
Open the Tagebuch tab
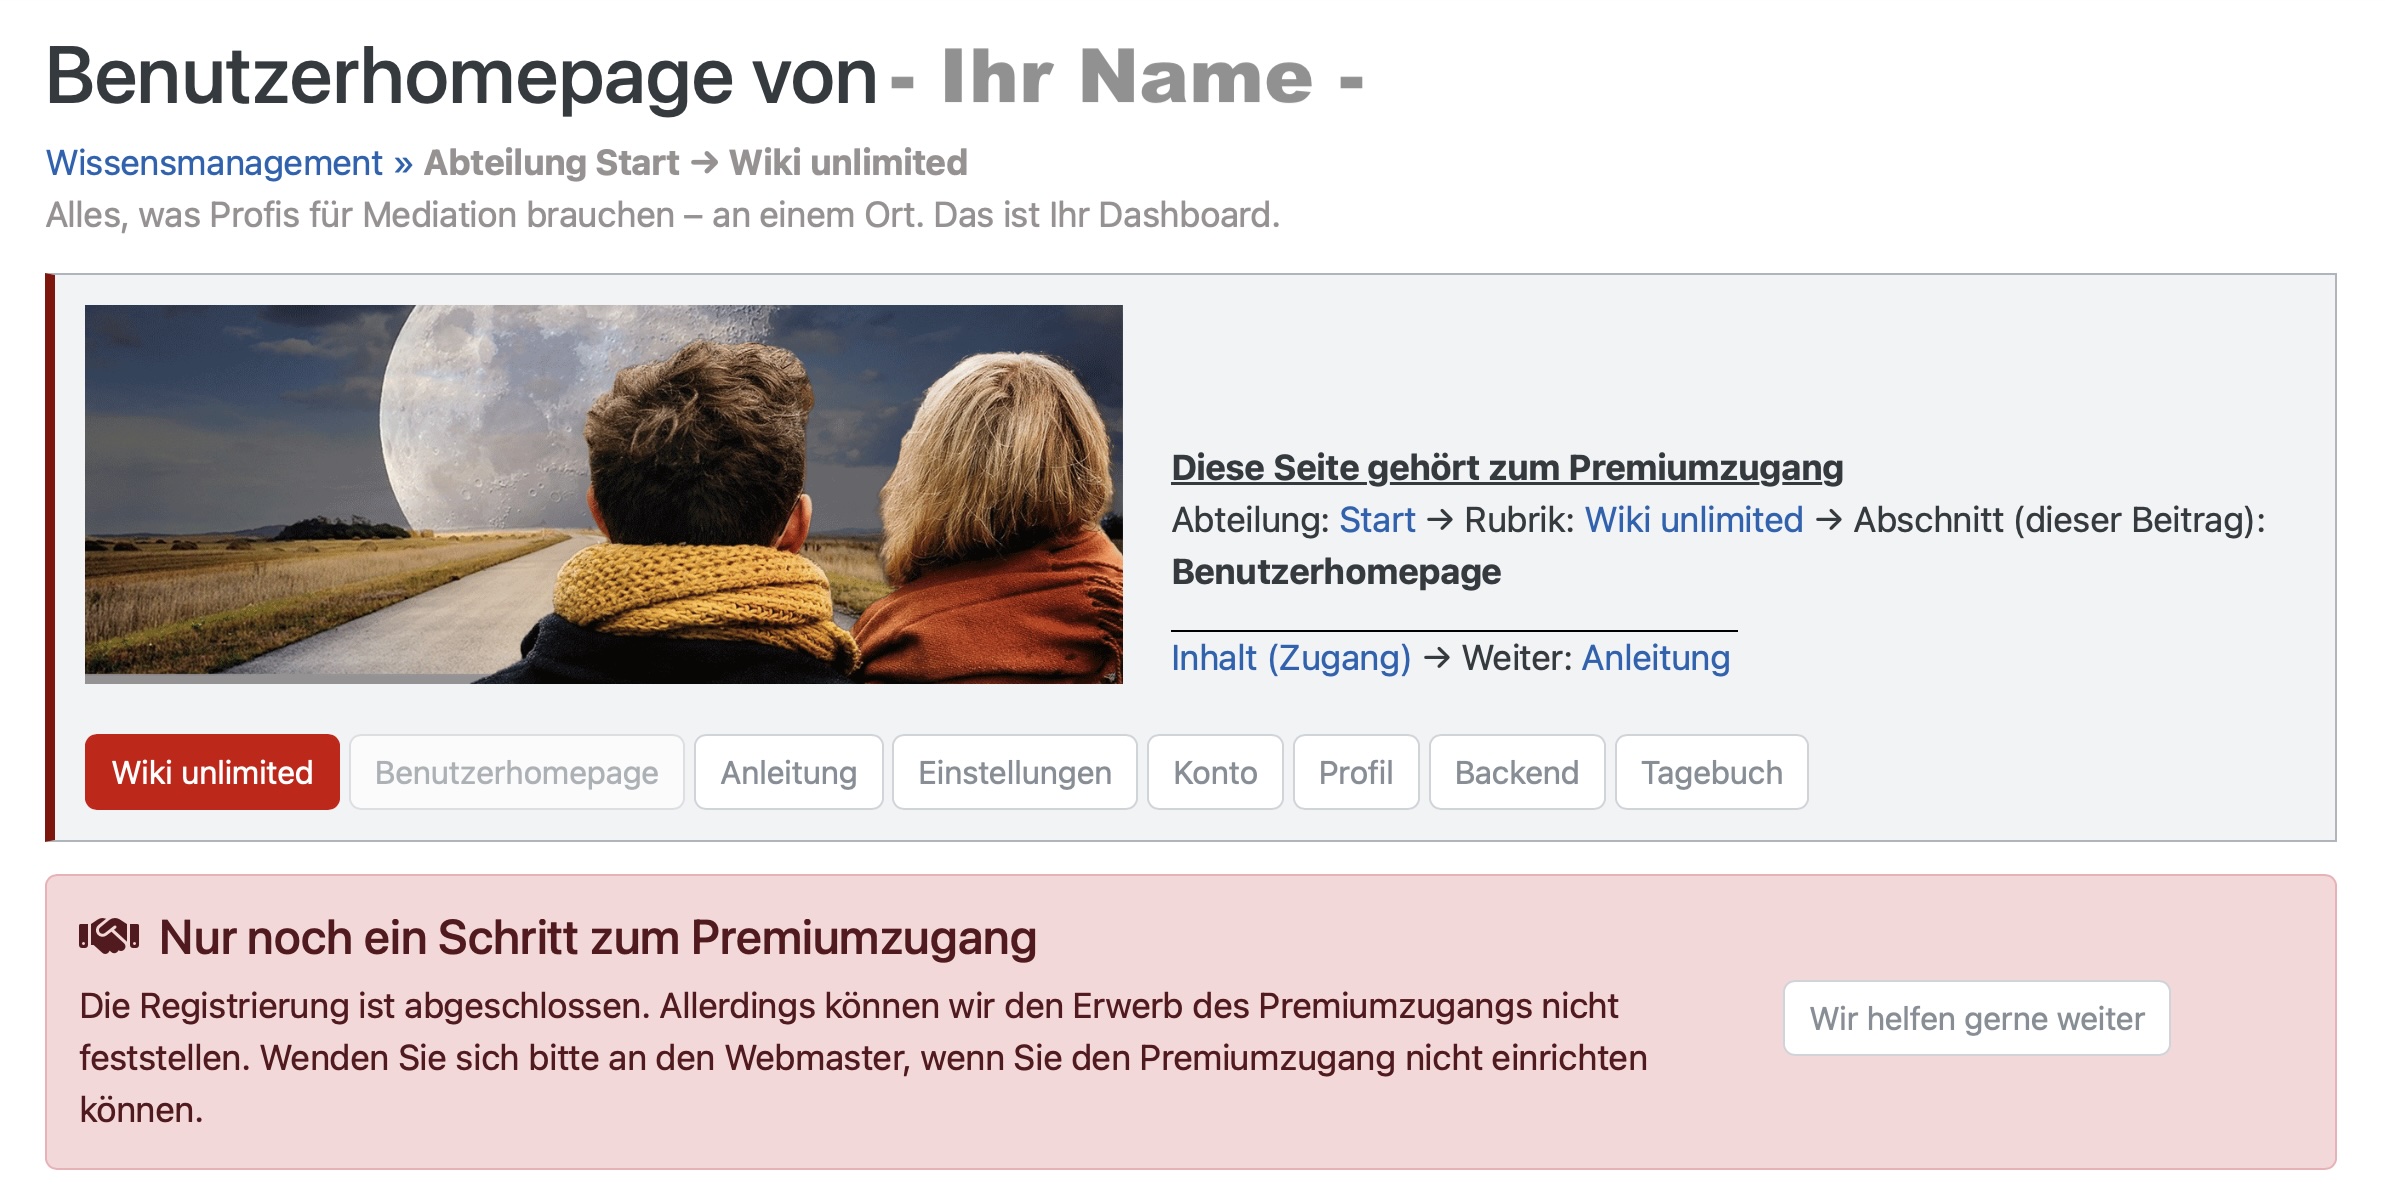pos(1711,772)
